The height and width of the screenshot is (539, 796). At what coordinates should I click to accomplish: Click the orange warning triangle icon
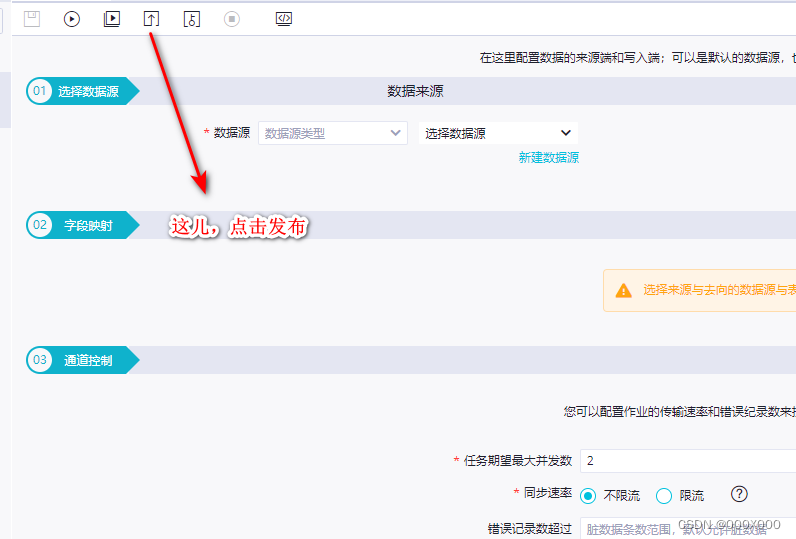[623, 291]
